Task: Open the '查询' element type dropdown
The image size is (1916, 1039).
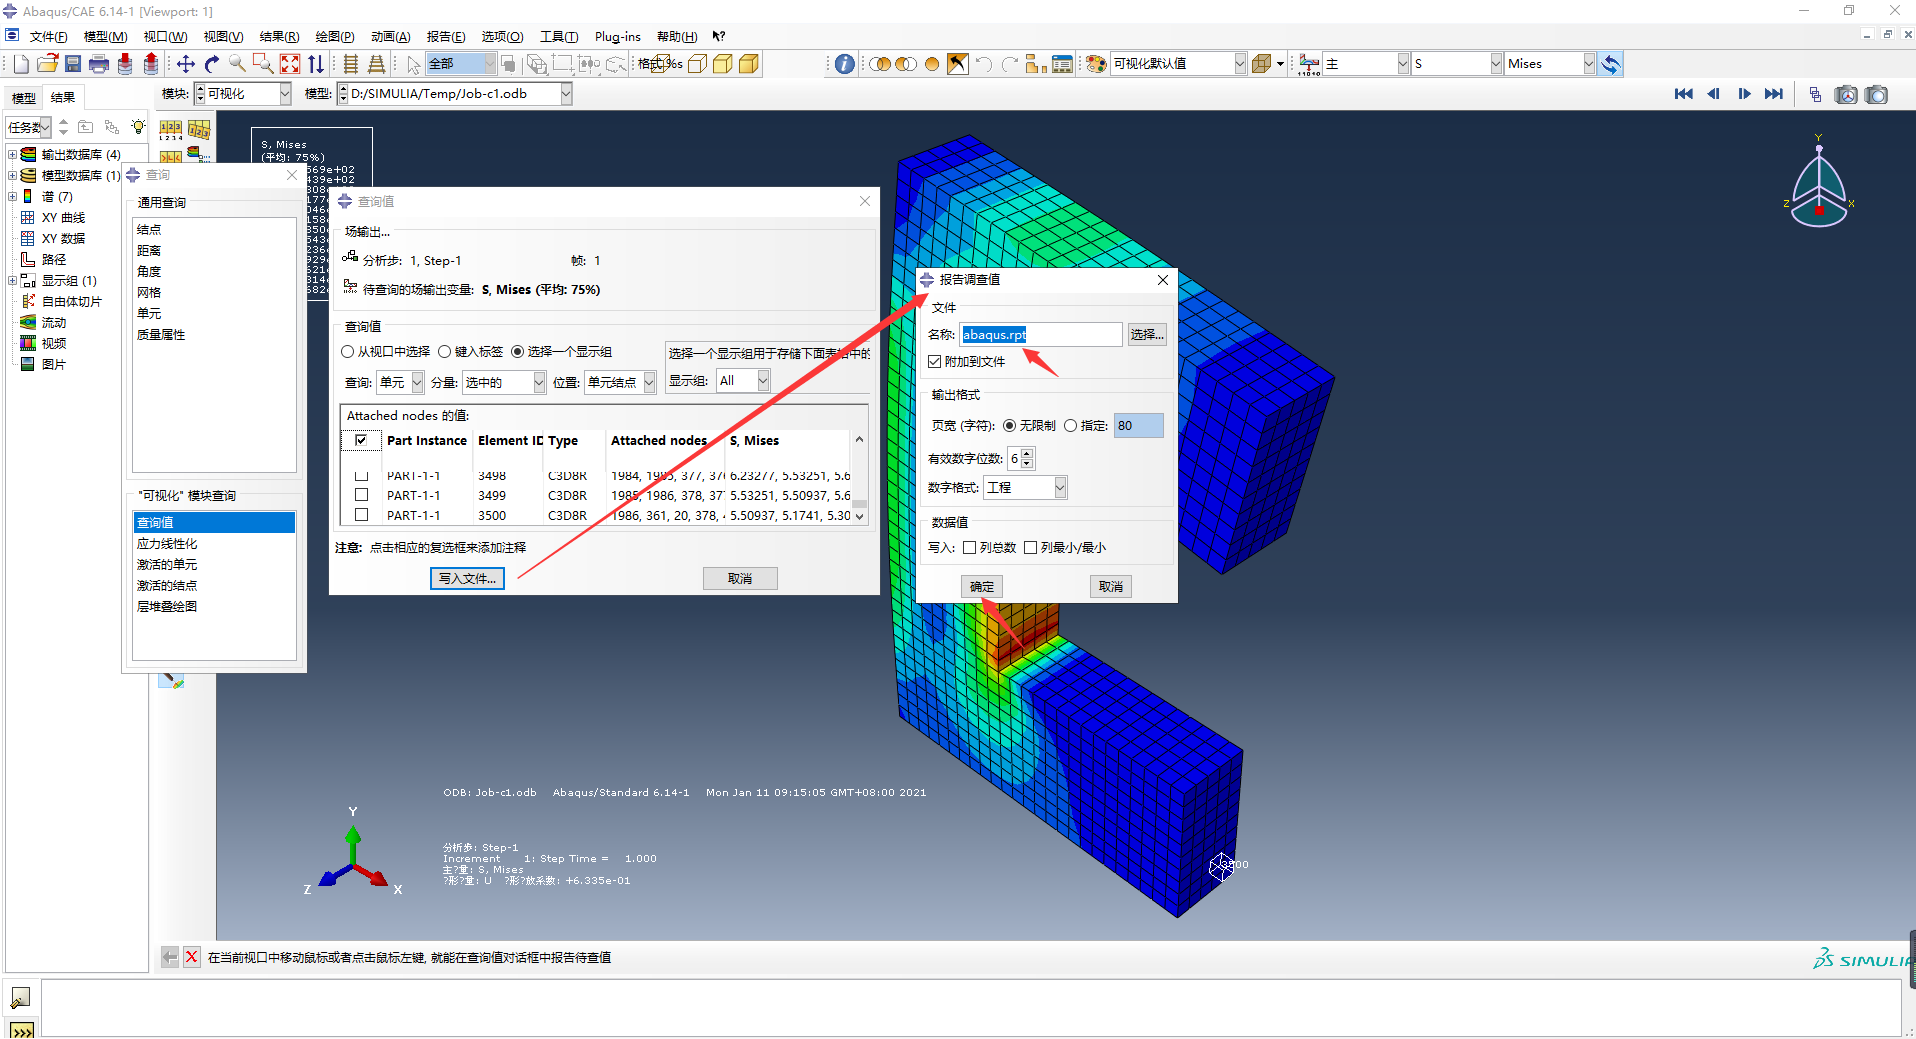Action: click(417, 383)
